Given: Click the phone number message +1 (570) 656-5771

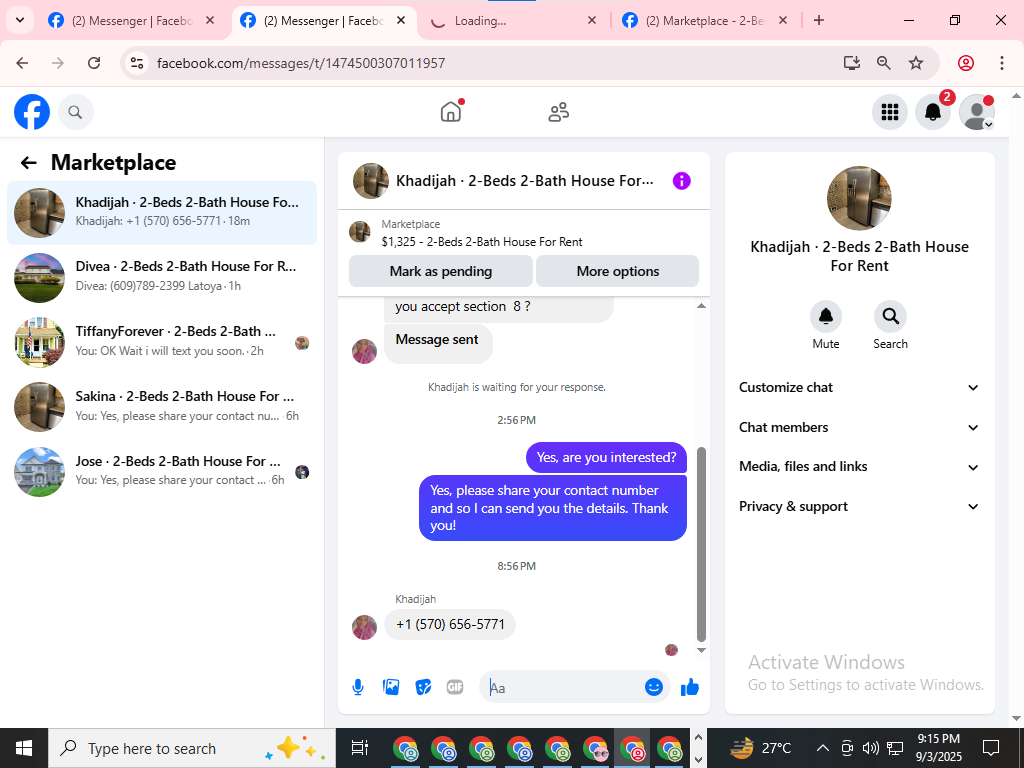Looking at the screenshot, I should click(x=450, y=624).
